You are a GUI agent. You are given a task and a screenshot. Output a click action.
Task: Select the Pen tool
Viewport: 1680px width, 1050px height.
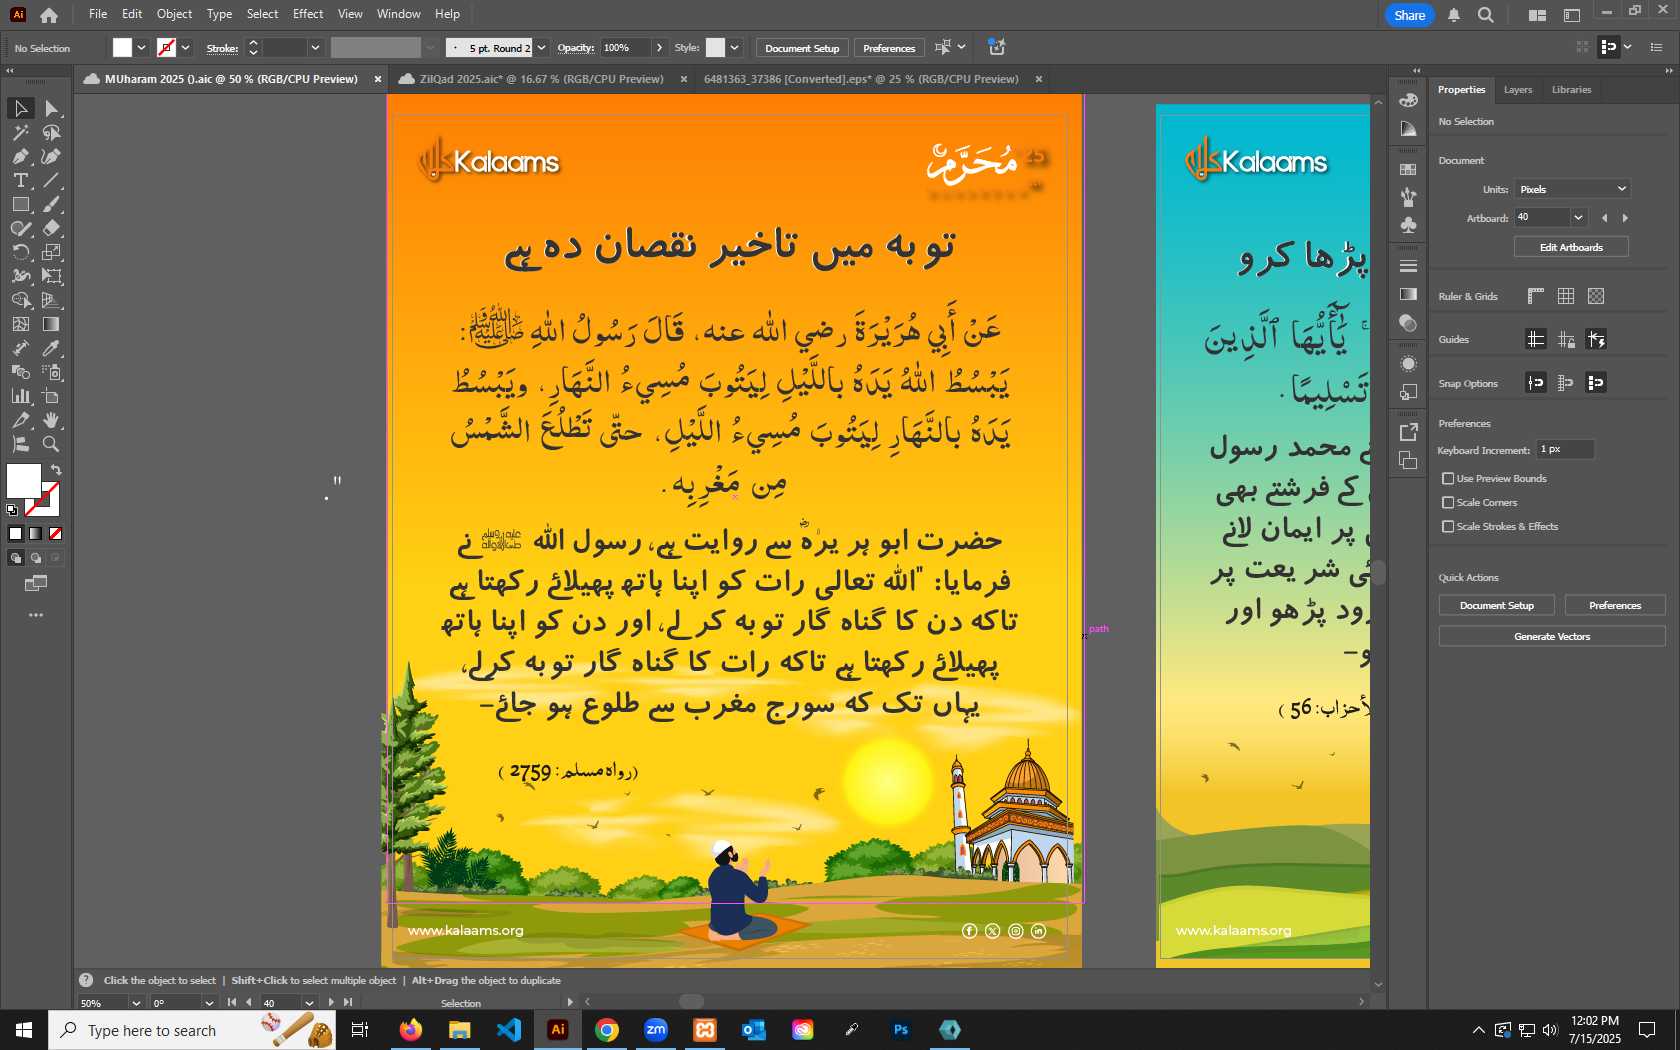(x=21, y=156)
